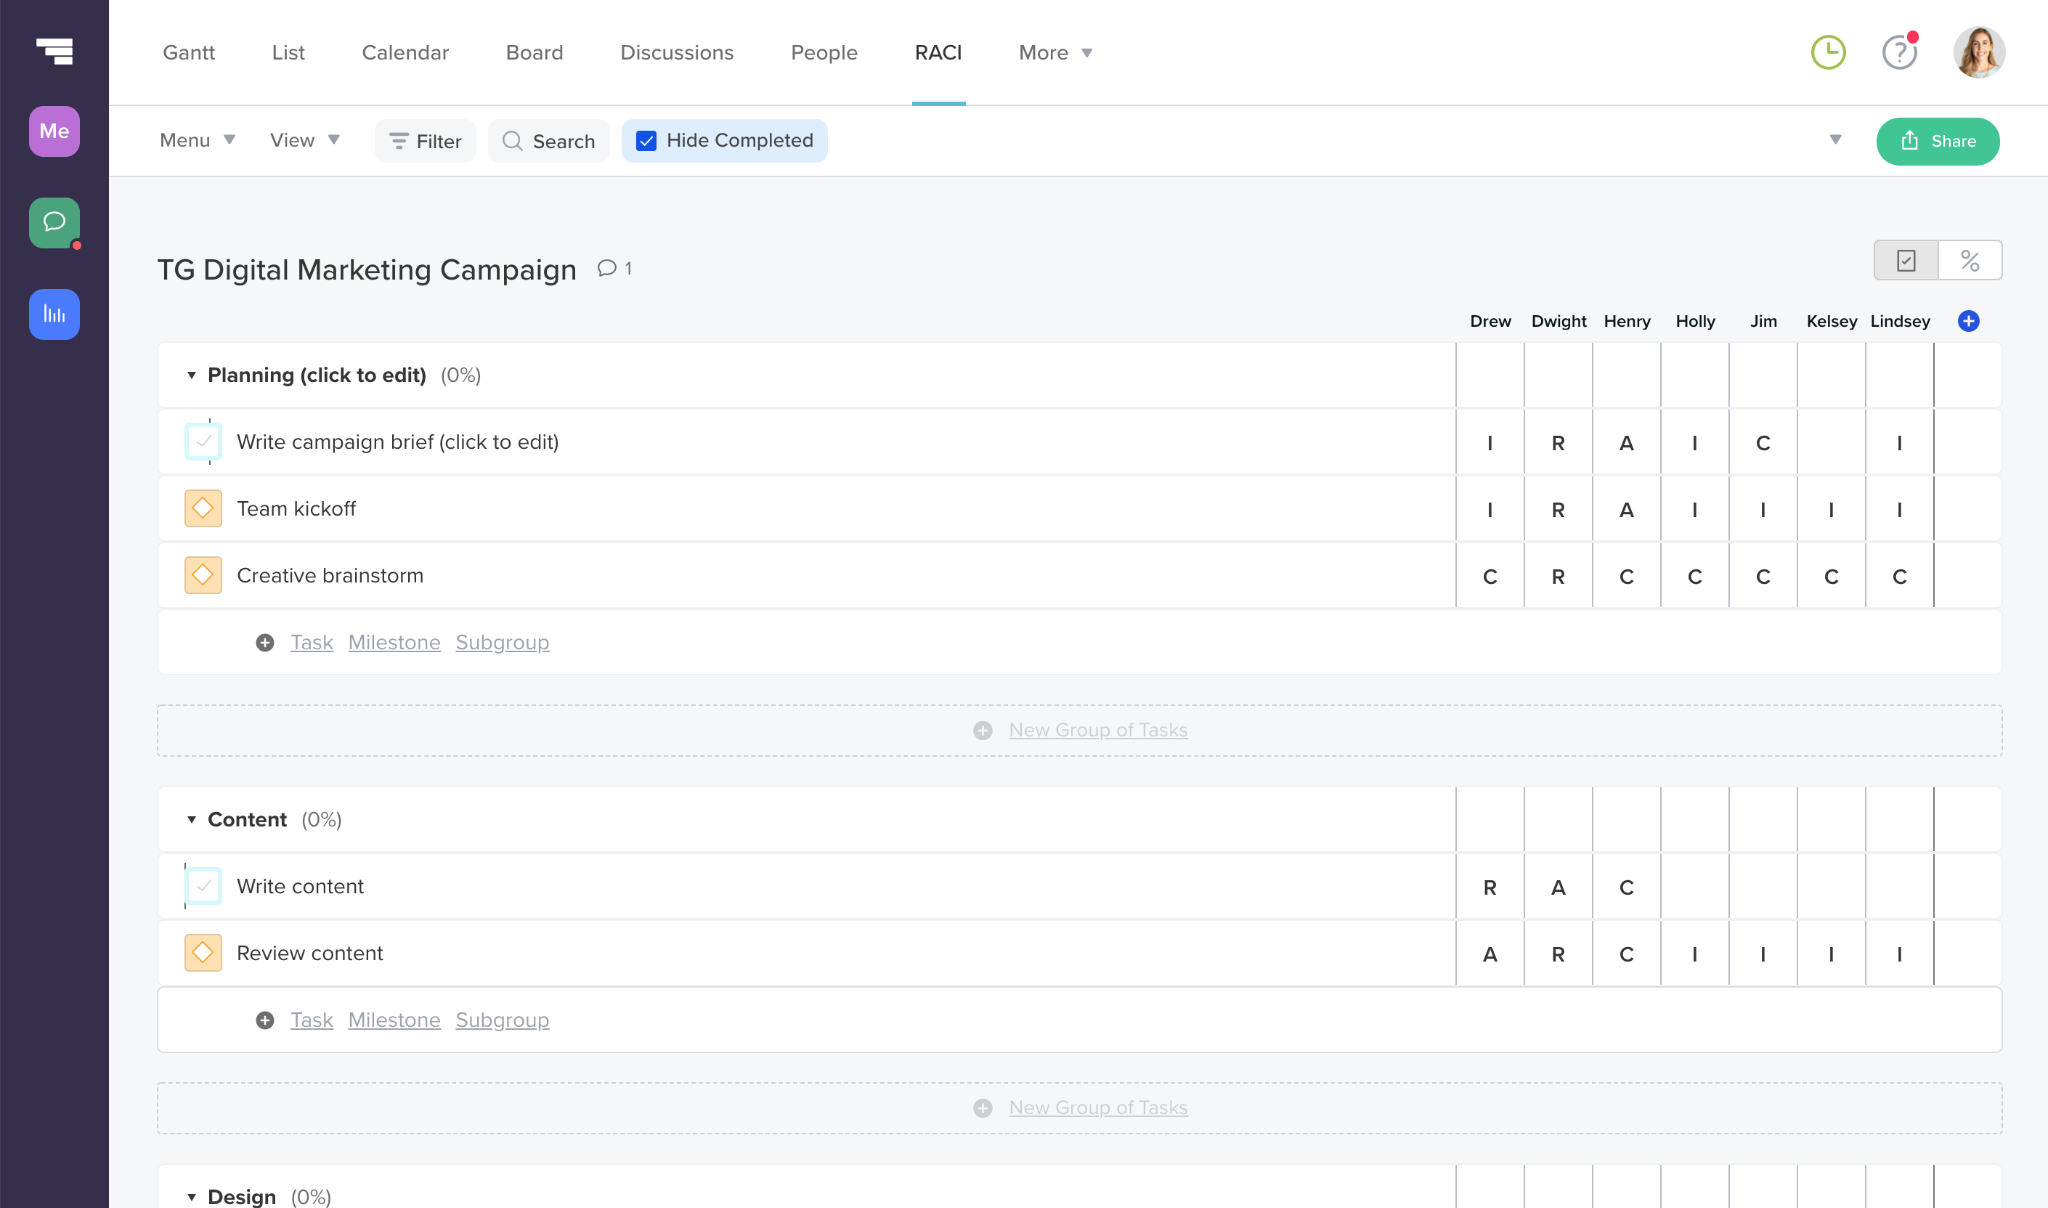Image resolution: width=2048 pixels, height=1208 pixels.
Task: Open project comments bubble icon
Action: [607, 268]
